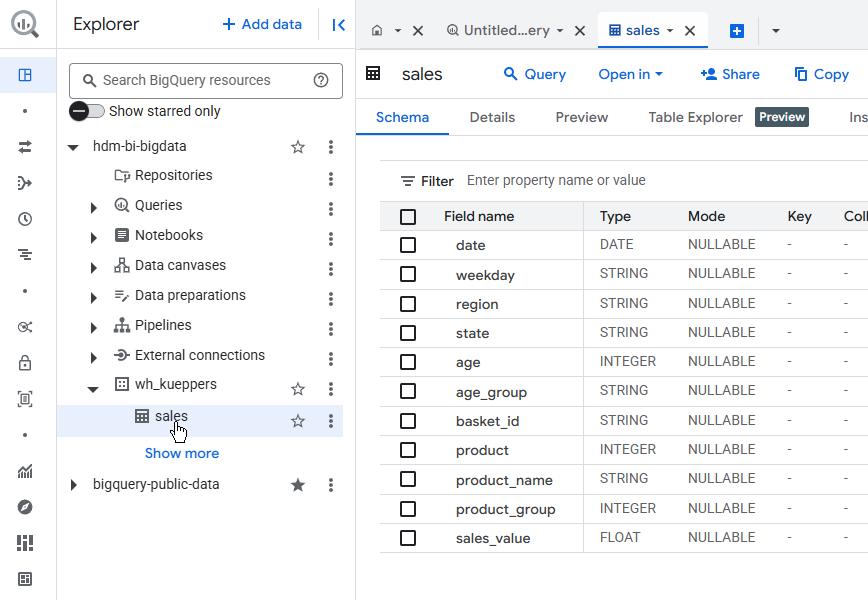Check the date field checkbox
This screenshot has height=600, width=868.
[x=408, y=245]
